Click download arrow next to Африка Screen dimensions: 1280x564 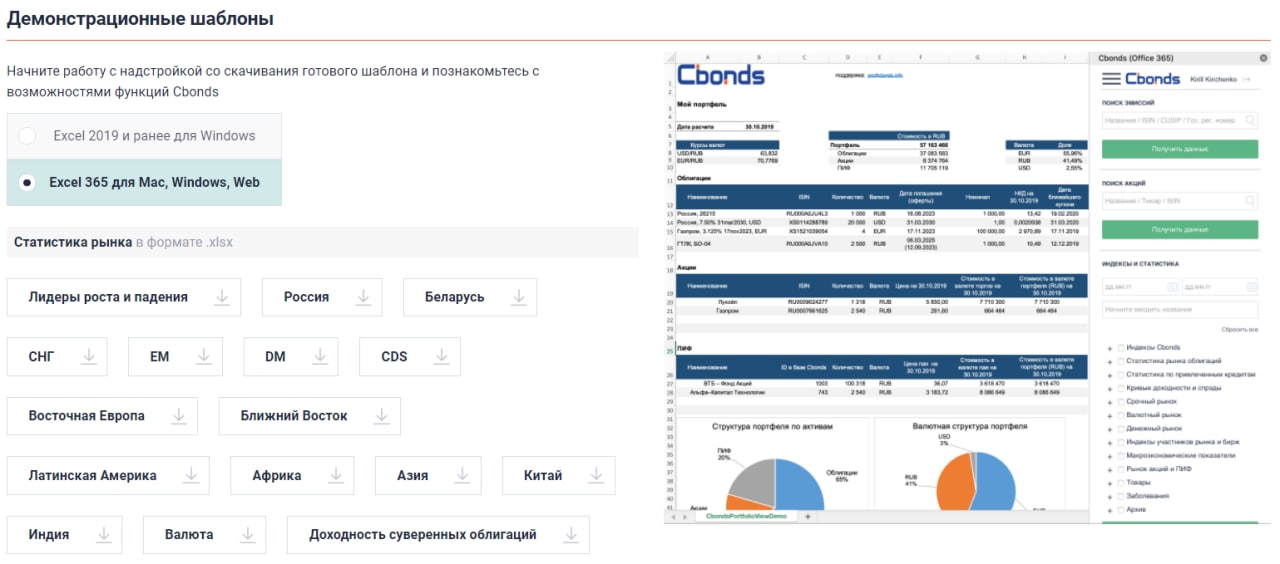[335, 475]
